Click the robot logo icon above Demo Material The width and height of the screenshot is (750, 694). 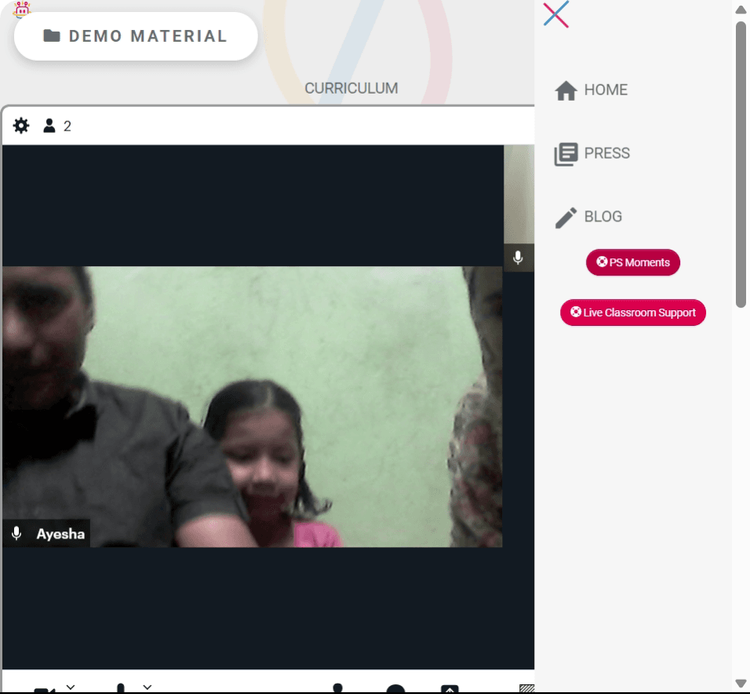(x=22, y=9)
